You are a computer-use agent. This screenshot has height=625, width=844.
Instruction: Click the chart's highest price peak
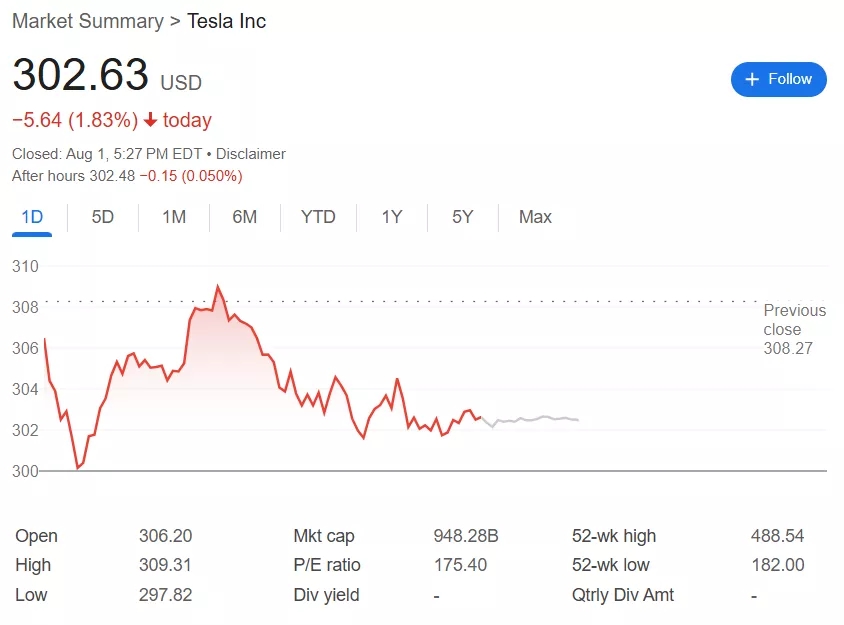pyautogui.click(x=217, y=287)
